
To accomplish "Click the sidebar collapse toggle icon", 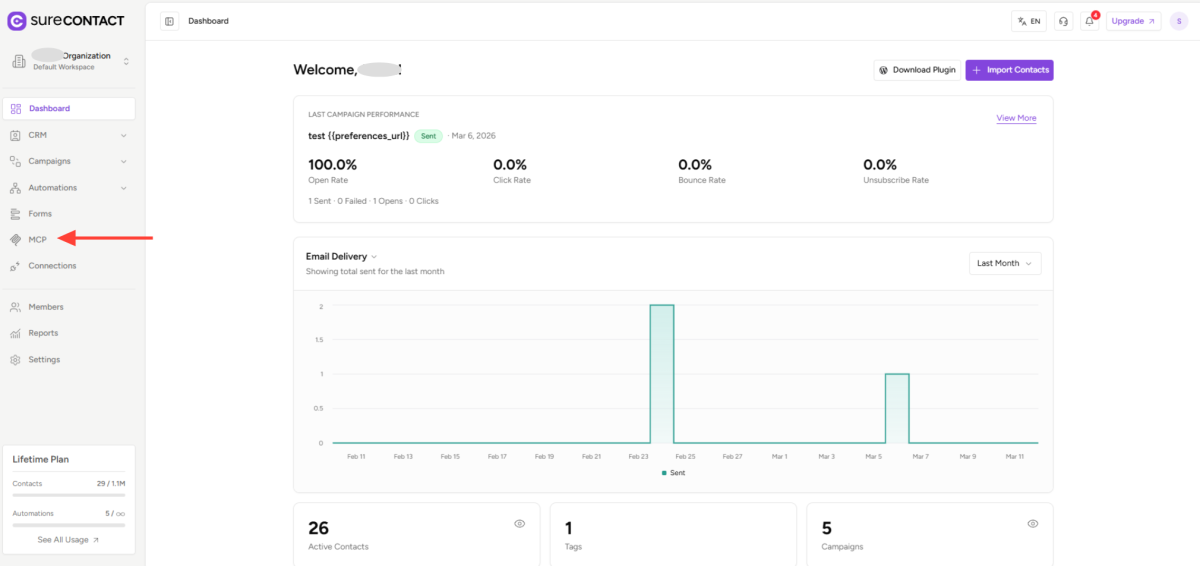I will point(169,21).
